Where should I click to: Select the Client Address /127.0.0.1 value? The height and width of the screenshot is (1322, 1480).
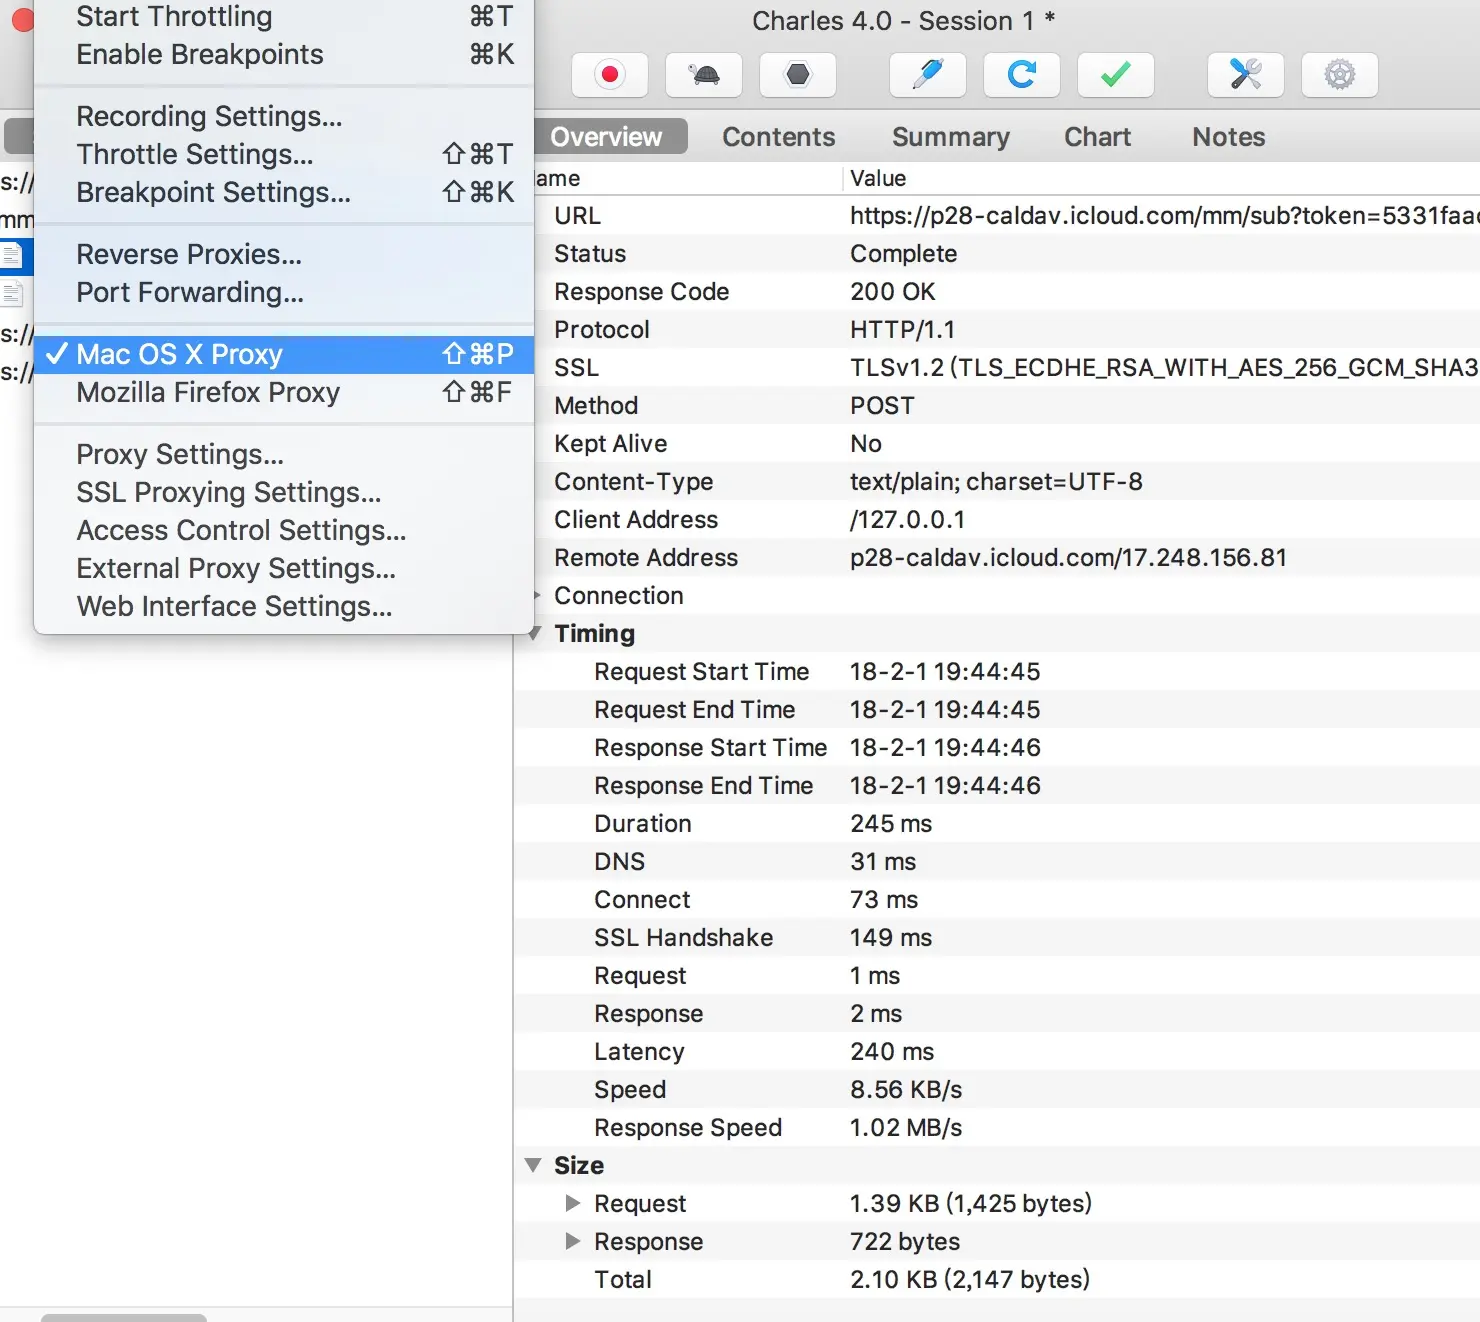click(x=907, y=520)
